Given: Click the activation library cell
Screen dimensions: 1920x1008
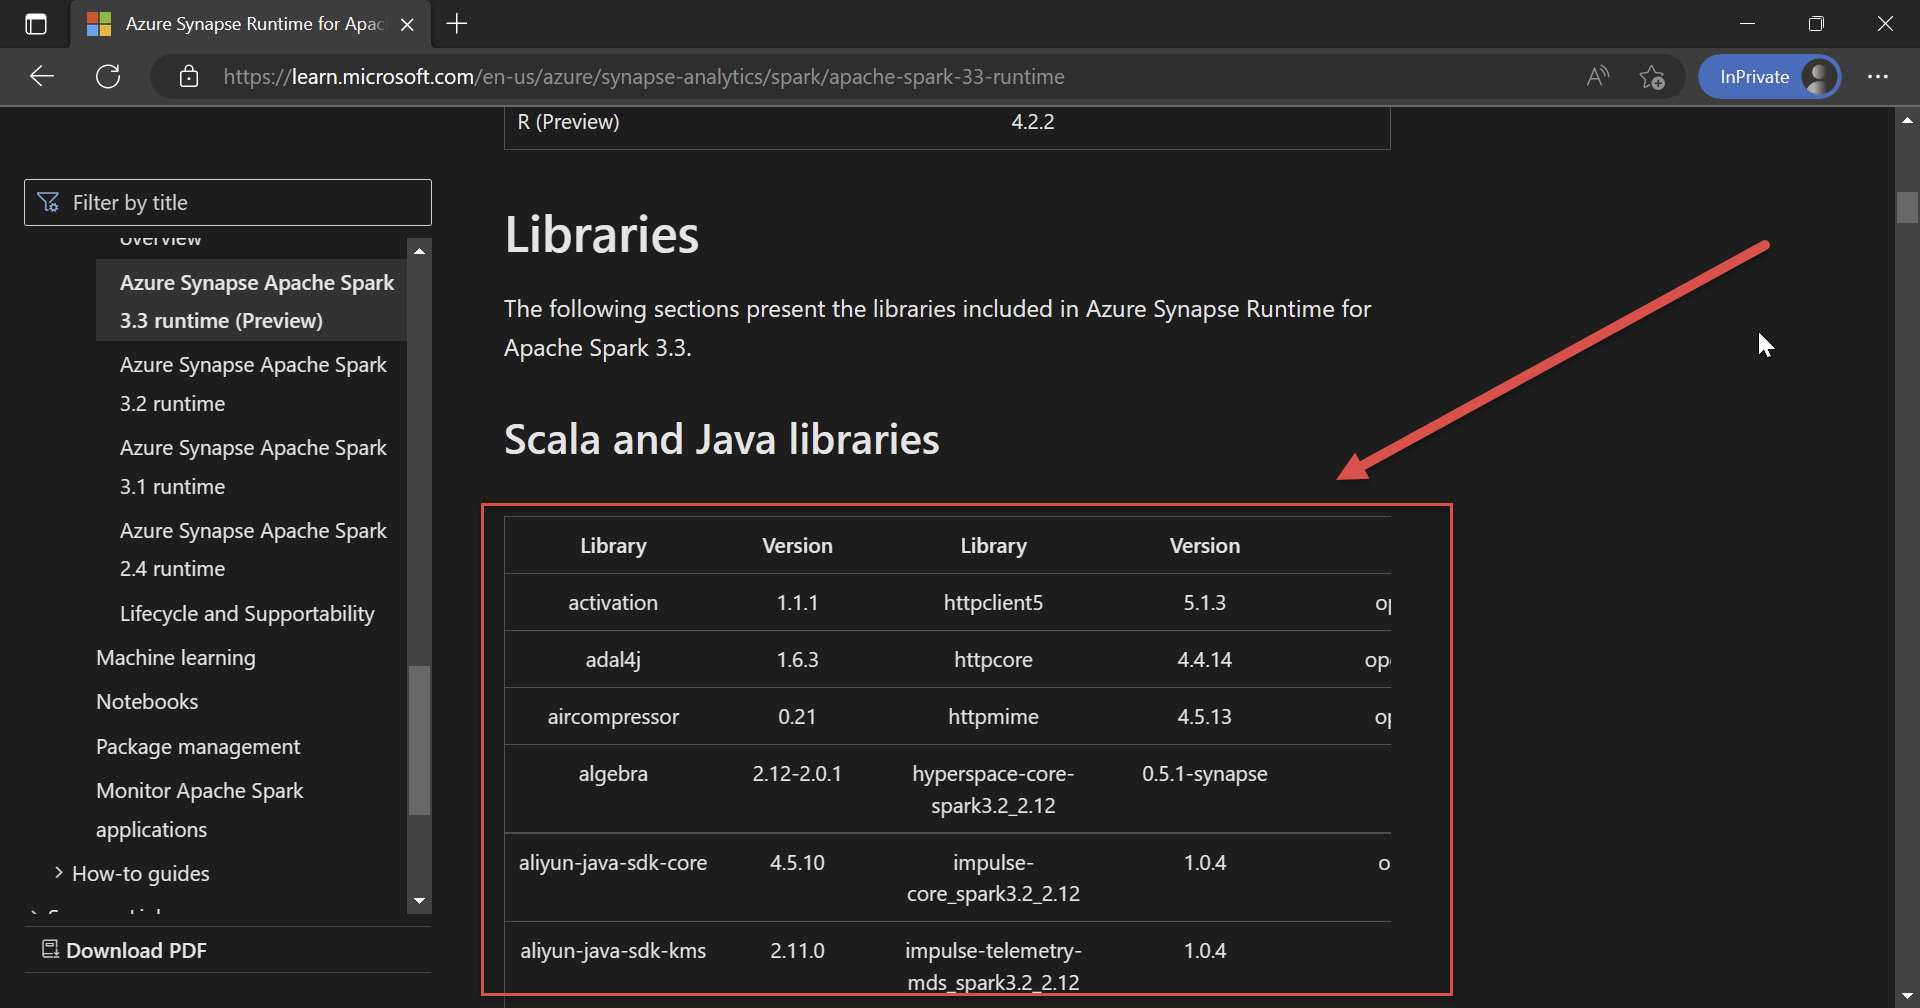Looking at the screenshot, I should pos(613,603).
